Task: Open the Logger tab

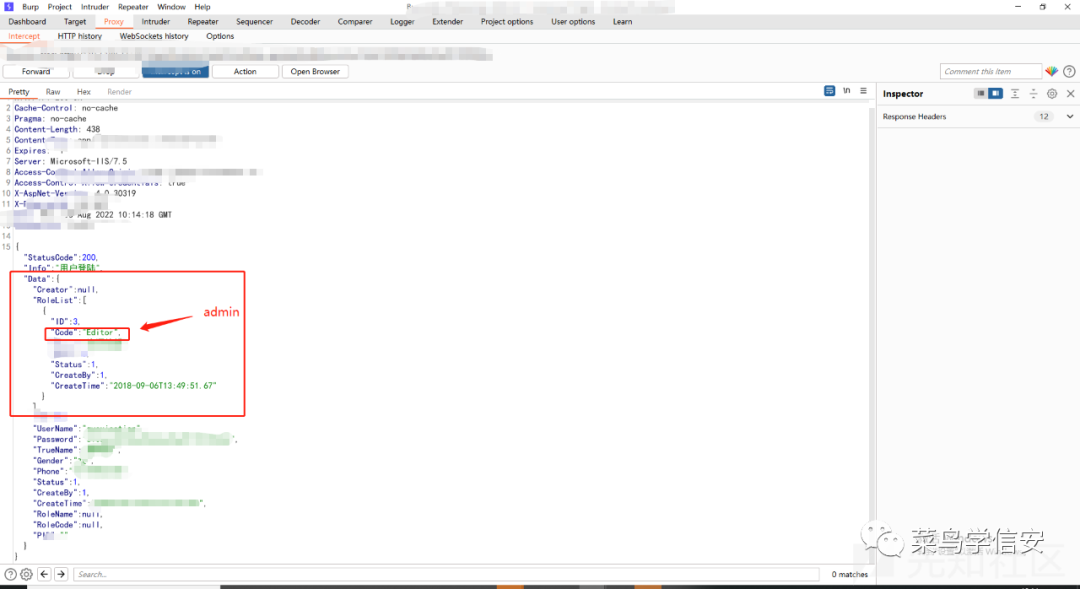Action: coord(402,21)
